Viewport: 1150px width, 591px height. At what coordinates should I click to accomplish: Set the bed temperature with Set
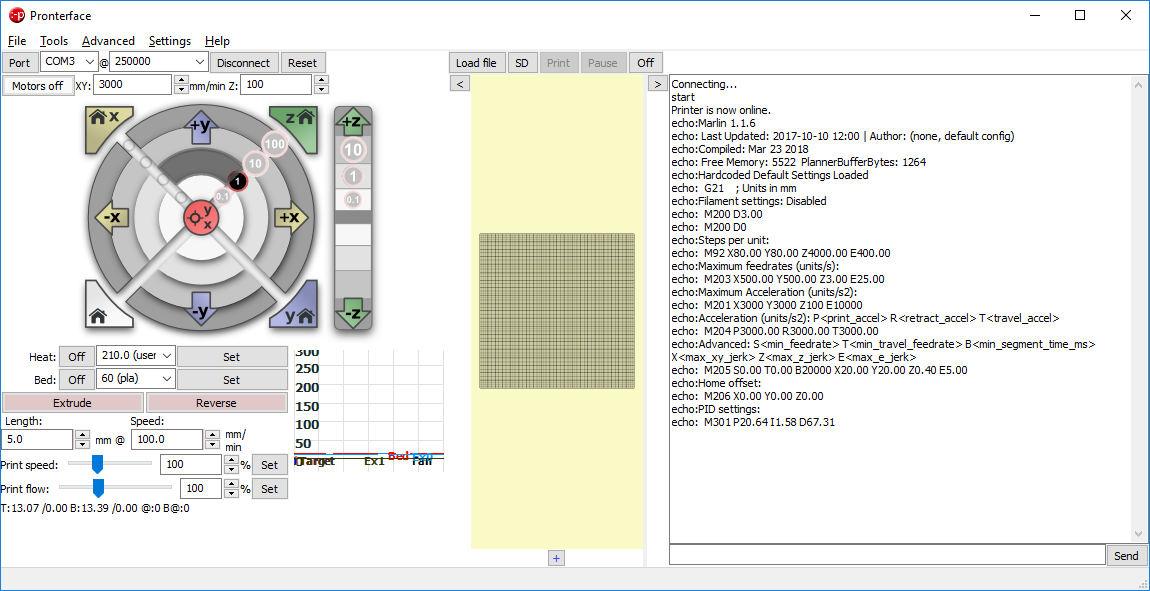pyautogui.click(x=232, y=380)
